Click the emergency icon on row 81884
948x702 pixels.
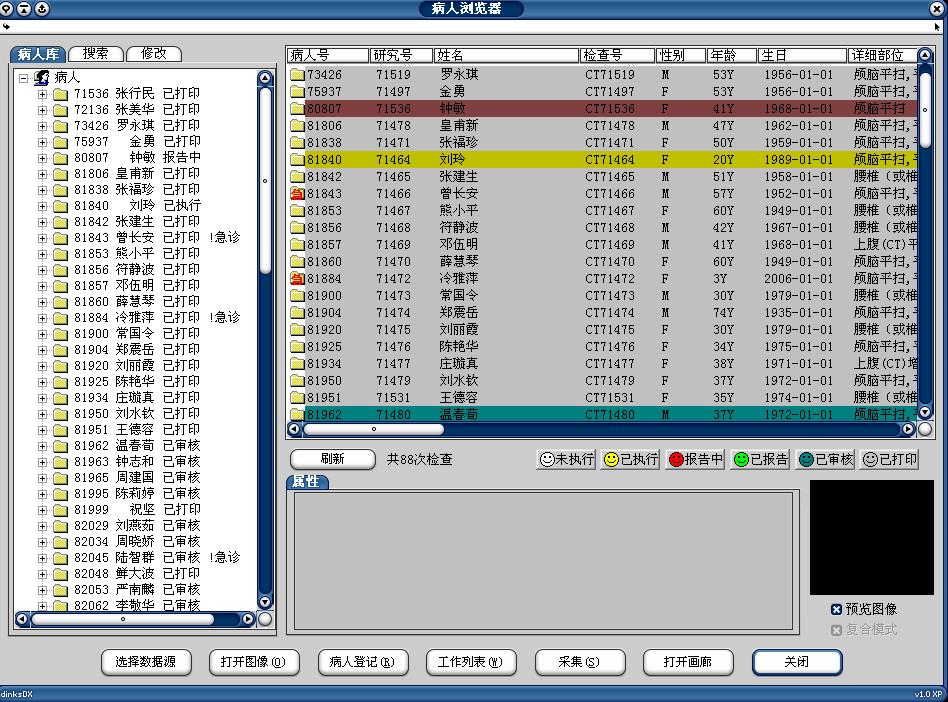[x=297, y=279]
